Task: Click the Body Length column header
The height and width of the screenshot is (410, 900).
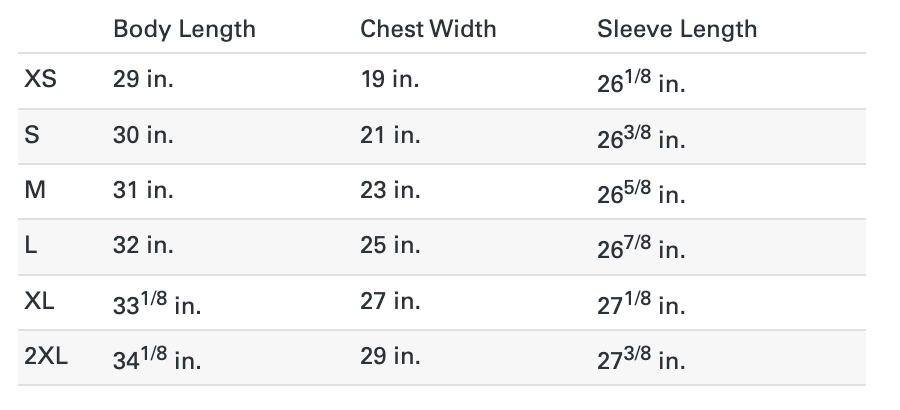Action: (x=184, y=29)
